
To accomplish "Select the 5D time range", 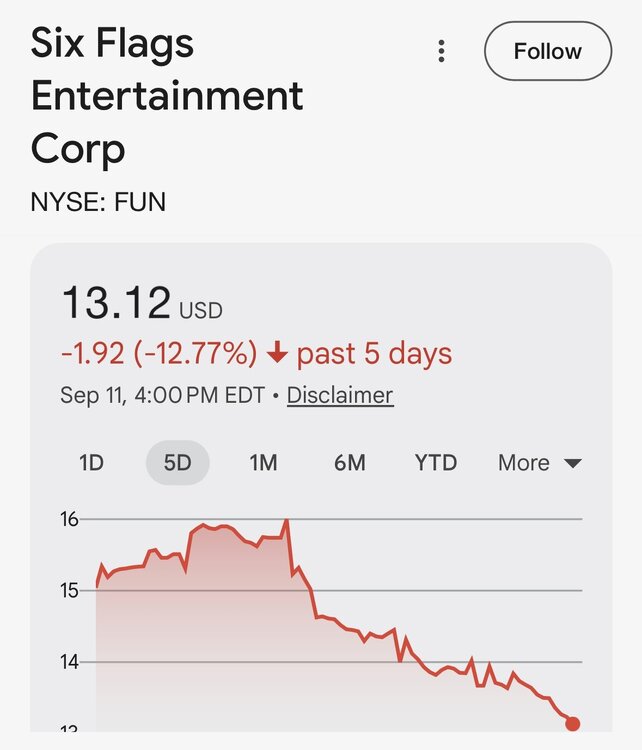I will click(177, 463).
